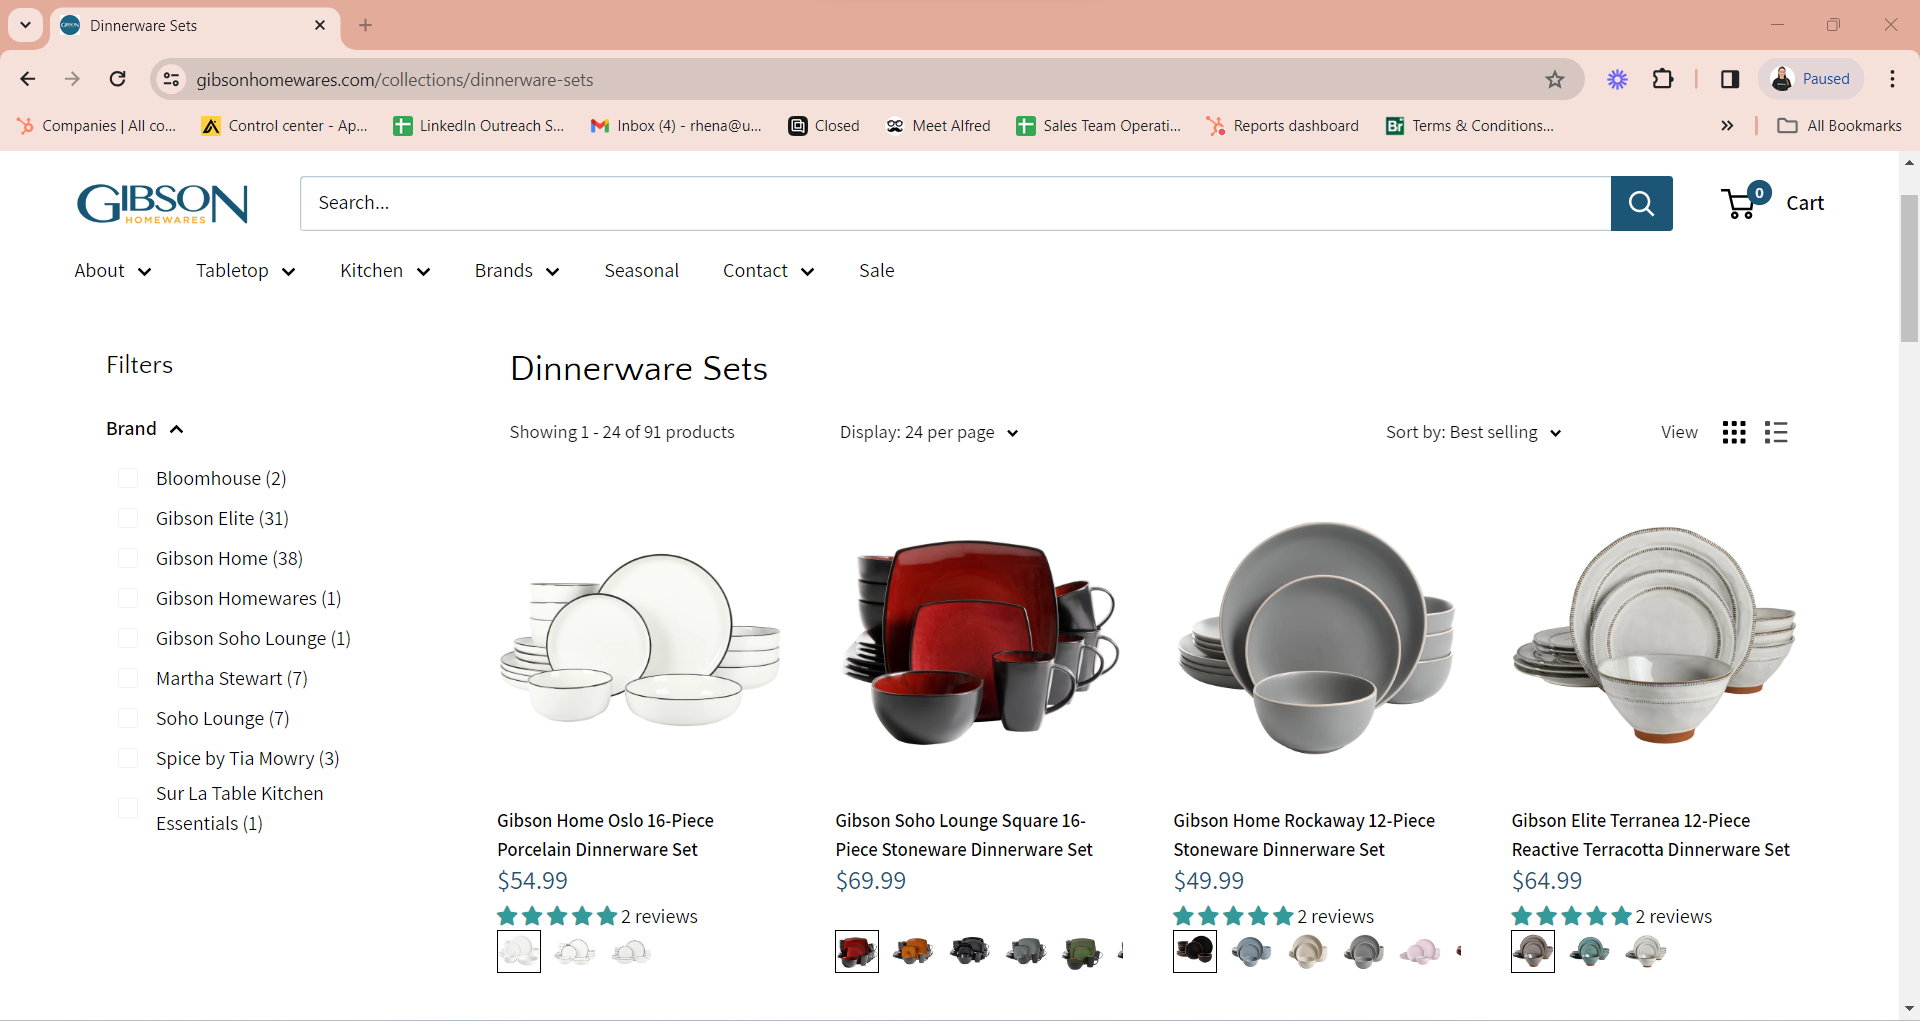Click the search magnifier button
The height and width of the screenshot is (1021, 1920).
point(1641,203)
